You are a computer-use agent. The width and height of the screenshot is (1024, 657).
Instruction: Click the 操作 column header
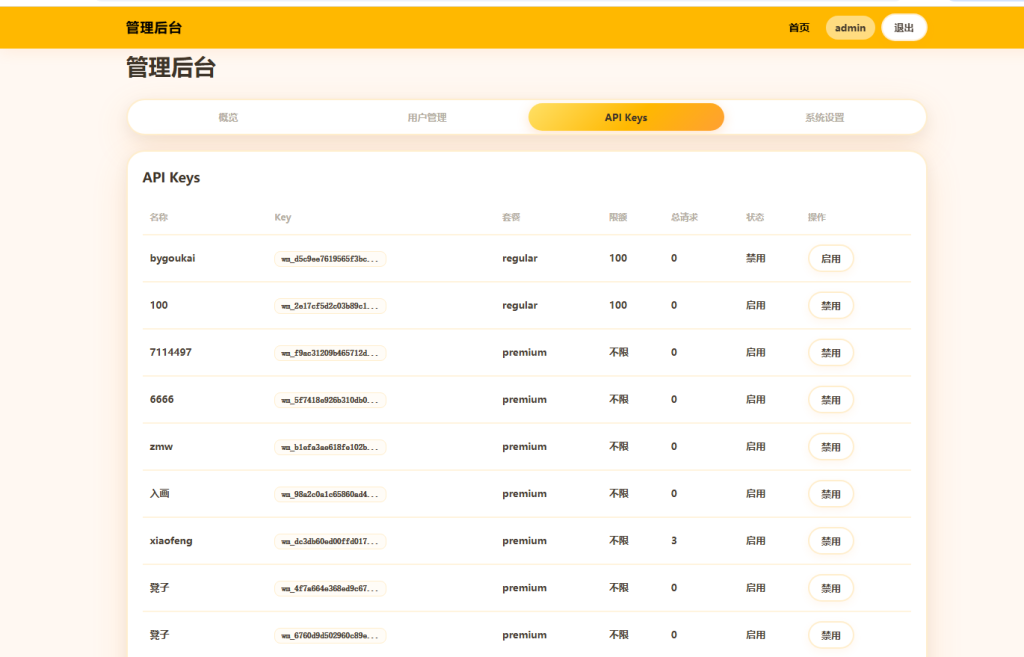(x=817, y=217)
